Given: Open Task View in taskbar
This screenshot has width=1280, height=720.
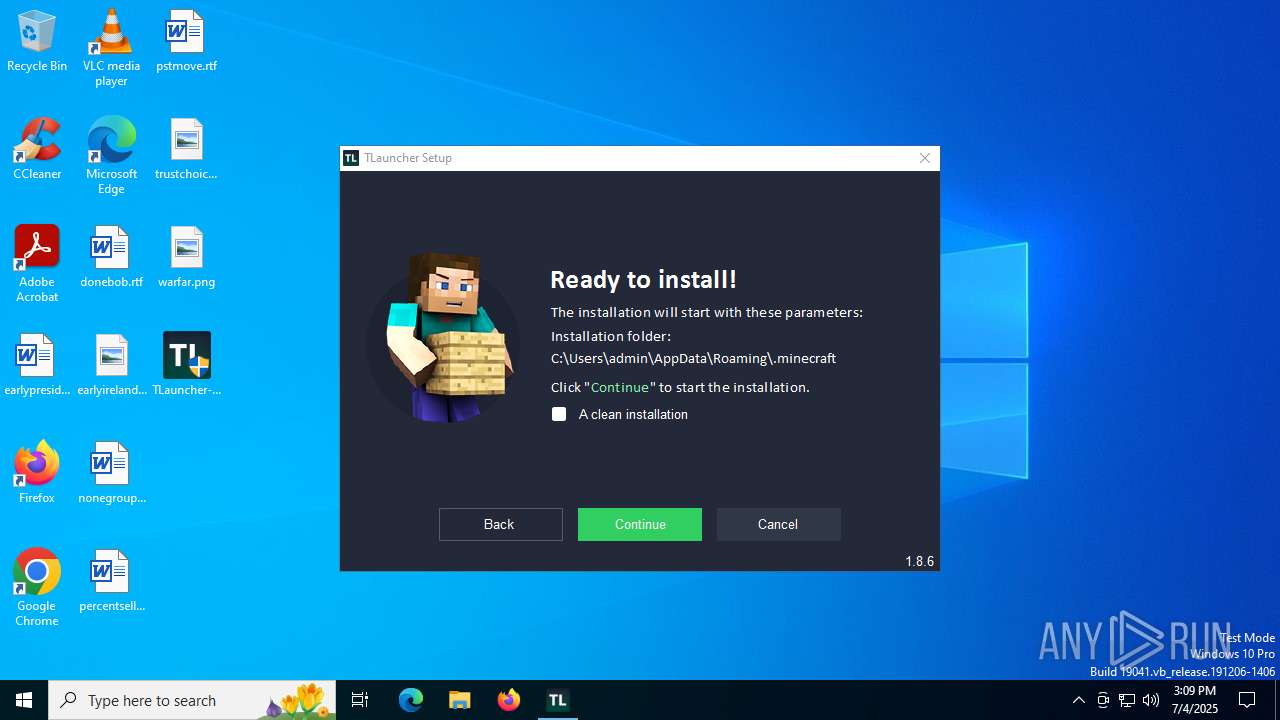Looking at the screenshot, I should [x=360, y=700].
